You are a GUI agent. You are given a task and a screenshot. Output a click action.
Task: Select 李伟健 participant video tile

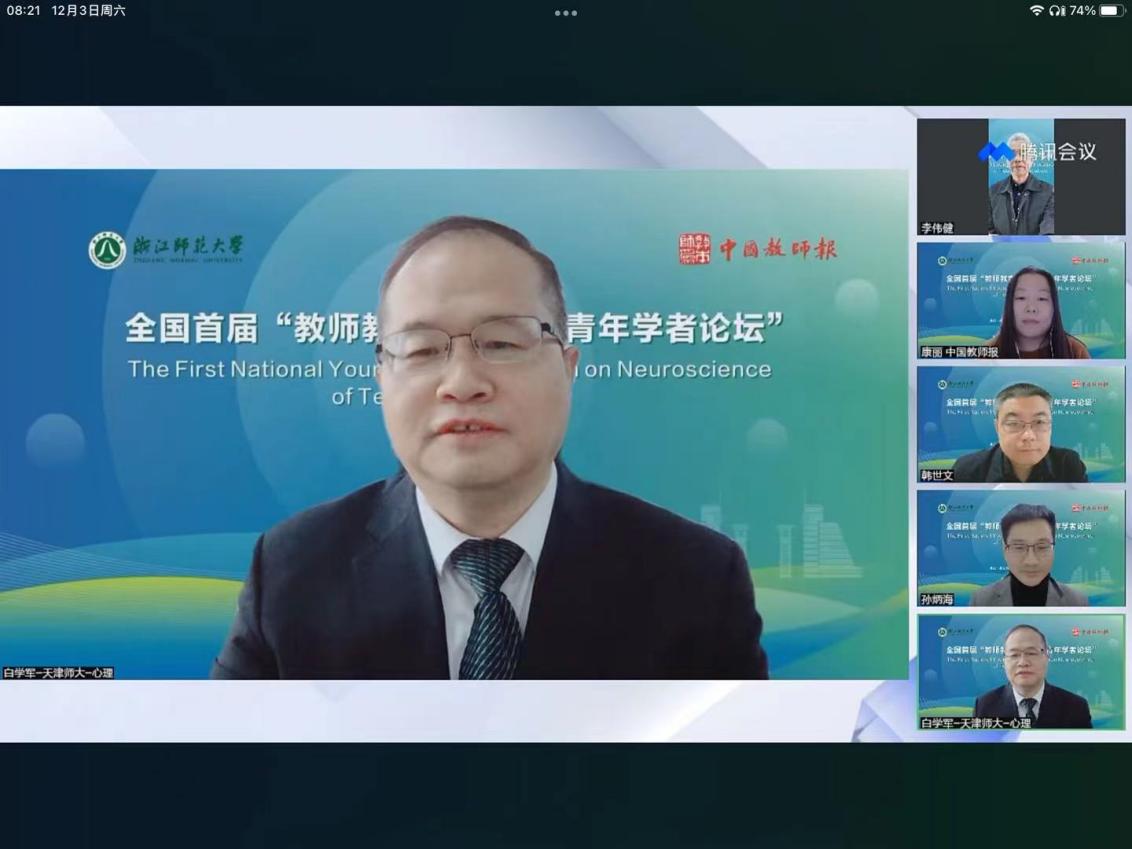[1021, 177]
